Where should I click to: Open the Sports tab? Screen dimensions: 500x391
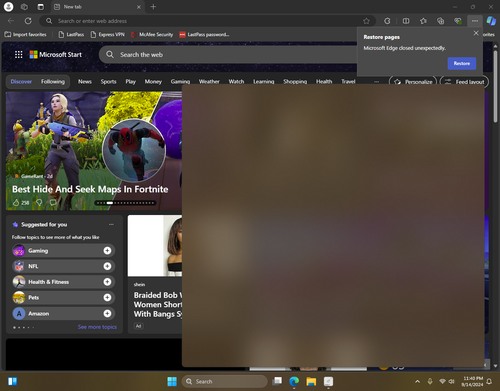click(108, 82)
